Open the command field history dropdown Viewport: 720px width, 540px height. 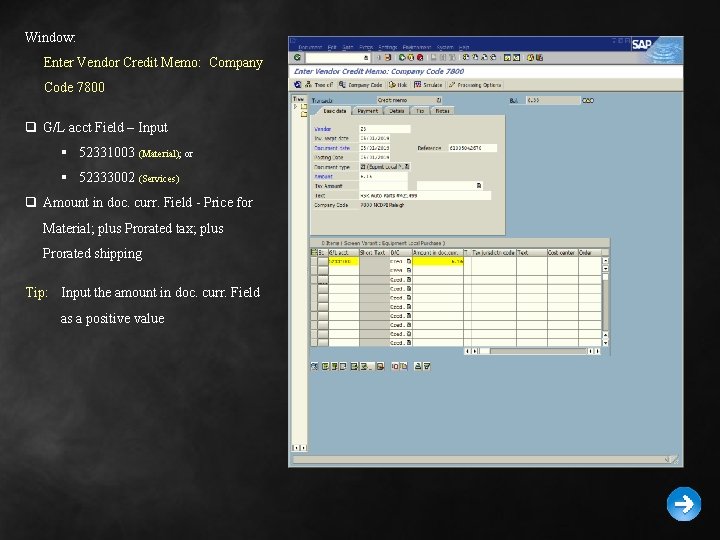click(366, 58)
